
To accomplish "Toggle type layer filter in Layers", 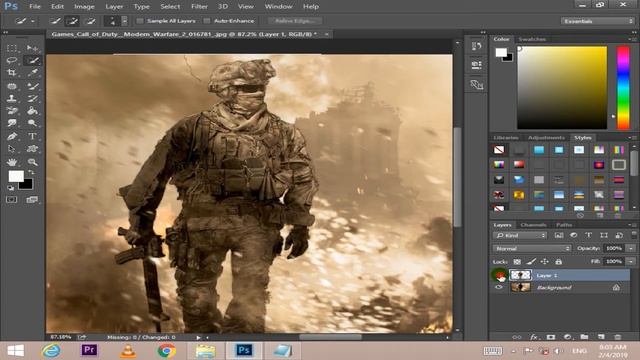I will [588, 235].
